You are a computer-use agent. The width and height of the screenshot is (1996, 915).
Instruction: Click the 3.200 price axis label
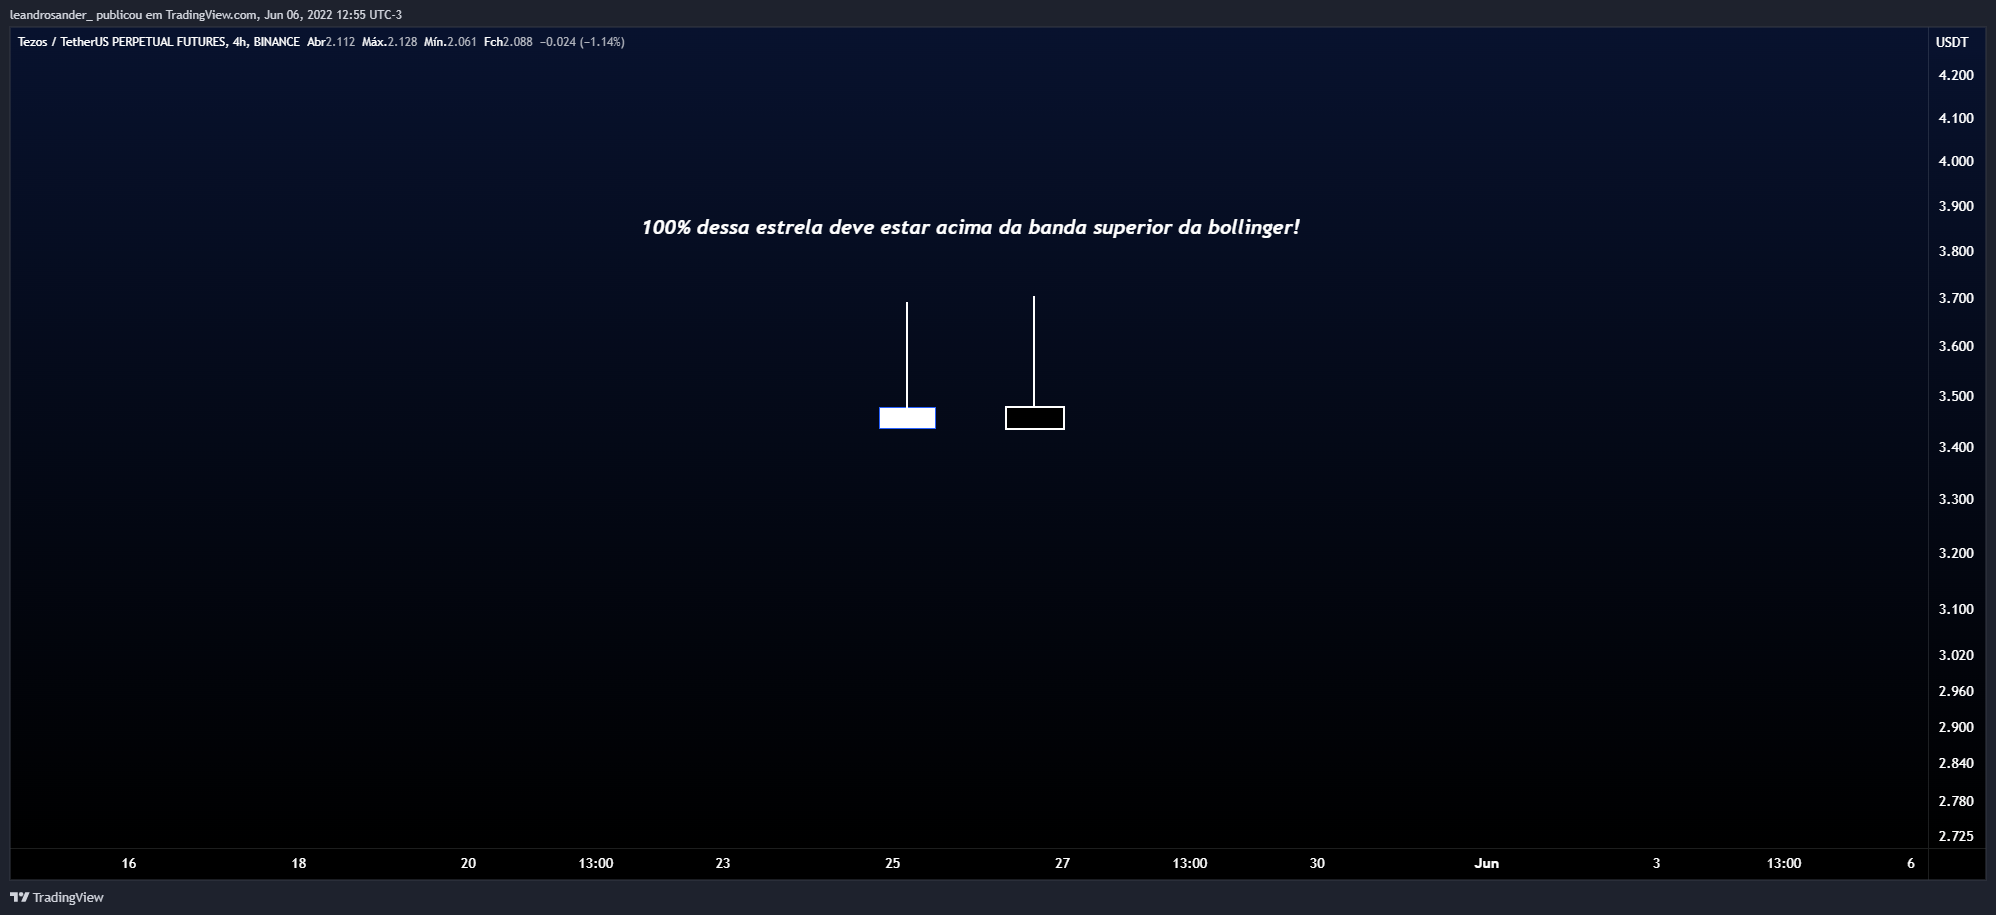click(1956, 553)
